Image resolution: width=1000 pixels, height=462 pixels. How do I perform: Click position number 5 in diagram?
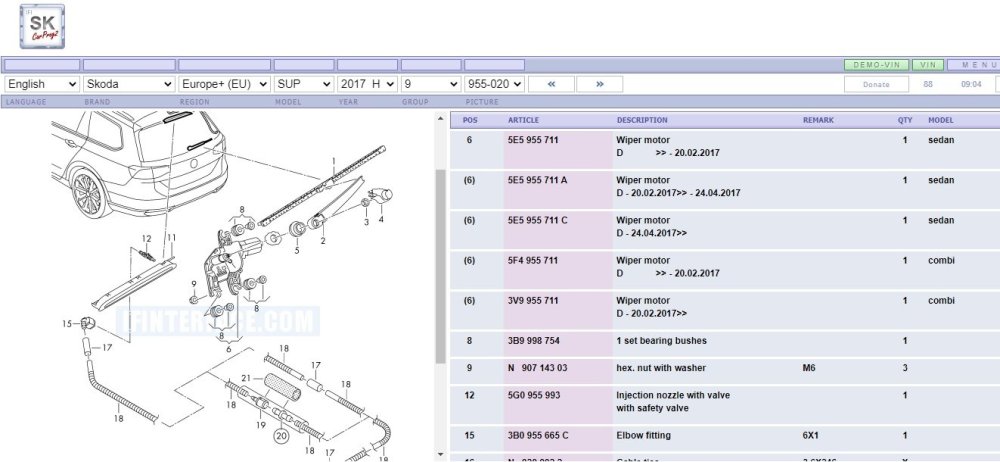pyautogui.click(x=297, y=251)
